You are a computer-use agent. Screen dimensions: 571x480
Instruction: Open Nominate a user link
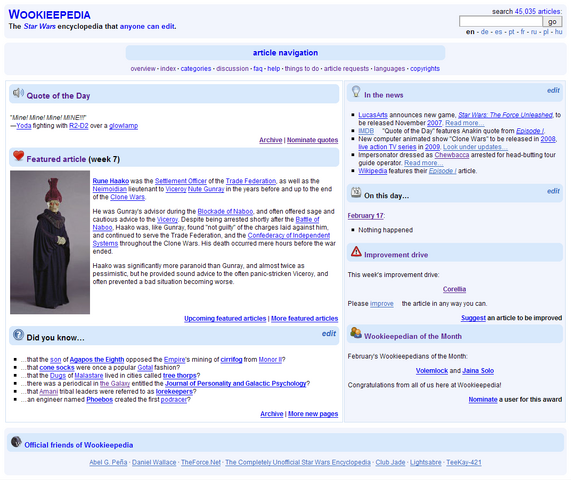tap(483, 400)
